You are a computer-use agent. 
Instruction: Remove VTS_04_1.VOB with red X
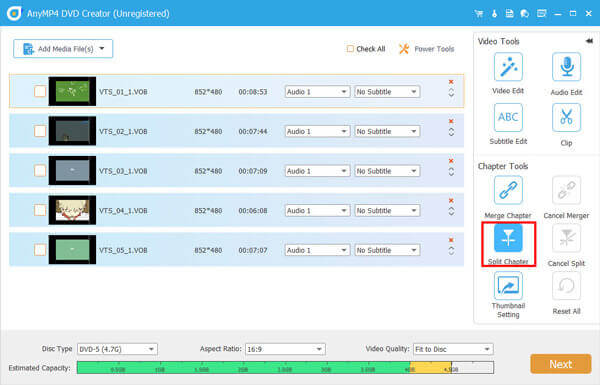pyautogui.click(x=451, y=201)
